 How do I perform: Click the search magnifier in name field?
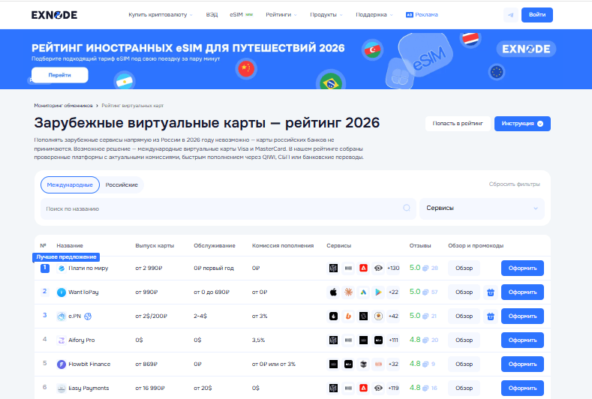407,208
